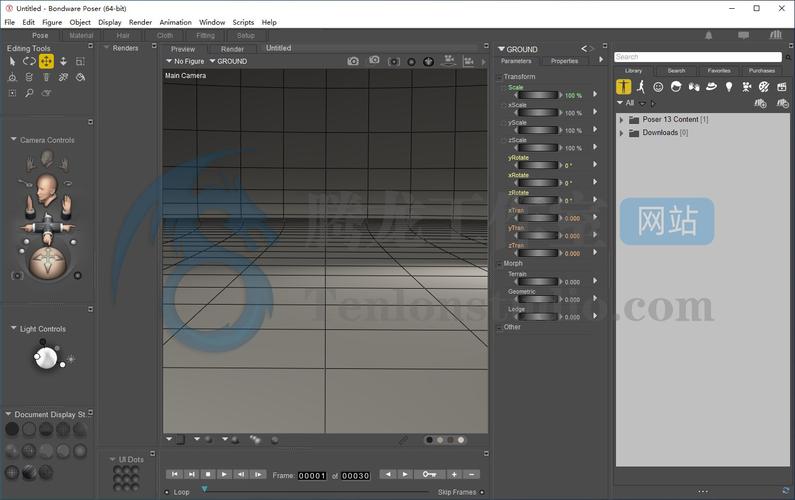Screen dimensions: 795x500
Task: Select the Rotate tool in Editing Tools
Action: pos(29,61)
